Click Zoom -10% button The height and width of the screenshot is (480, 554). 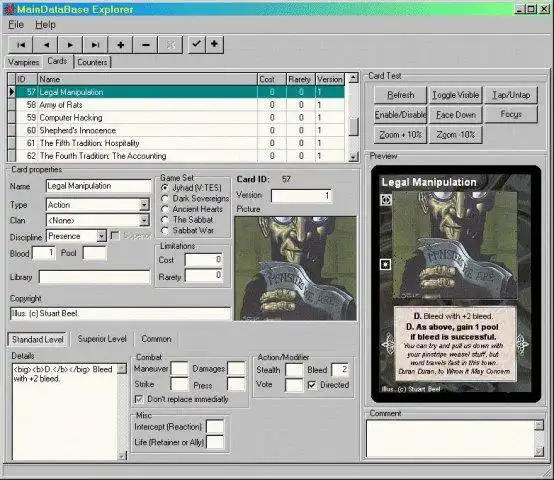tap(455, 135)
